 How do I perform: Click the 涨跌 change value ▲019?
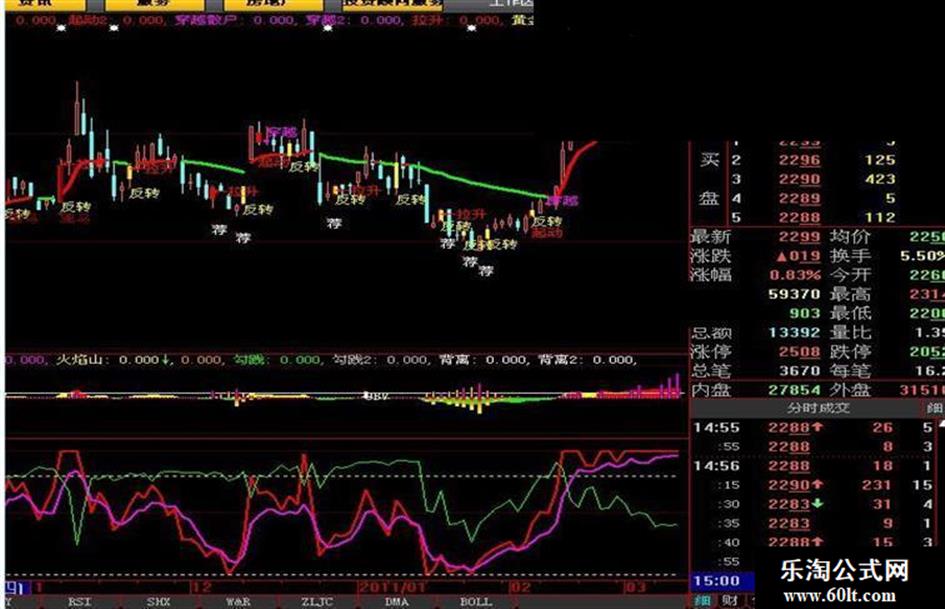click(799, 256)
